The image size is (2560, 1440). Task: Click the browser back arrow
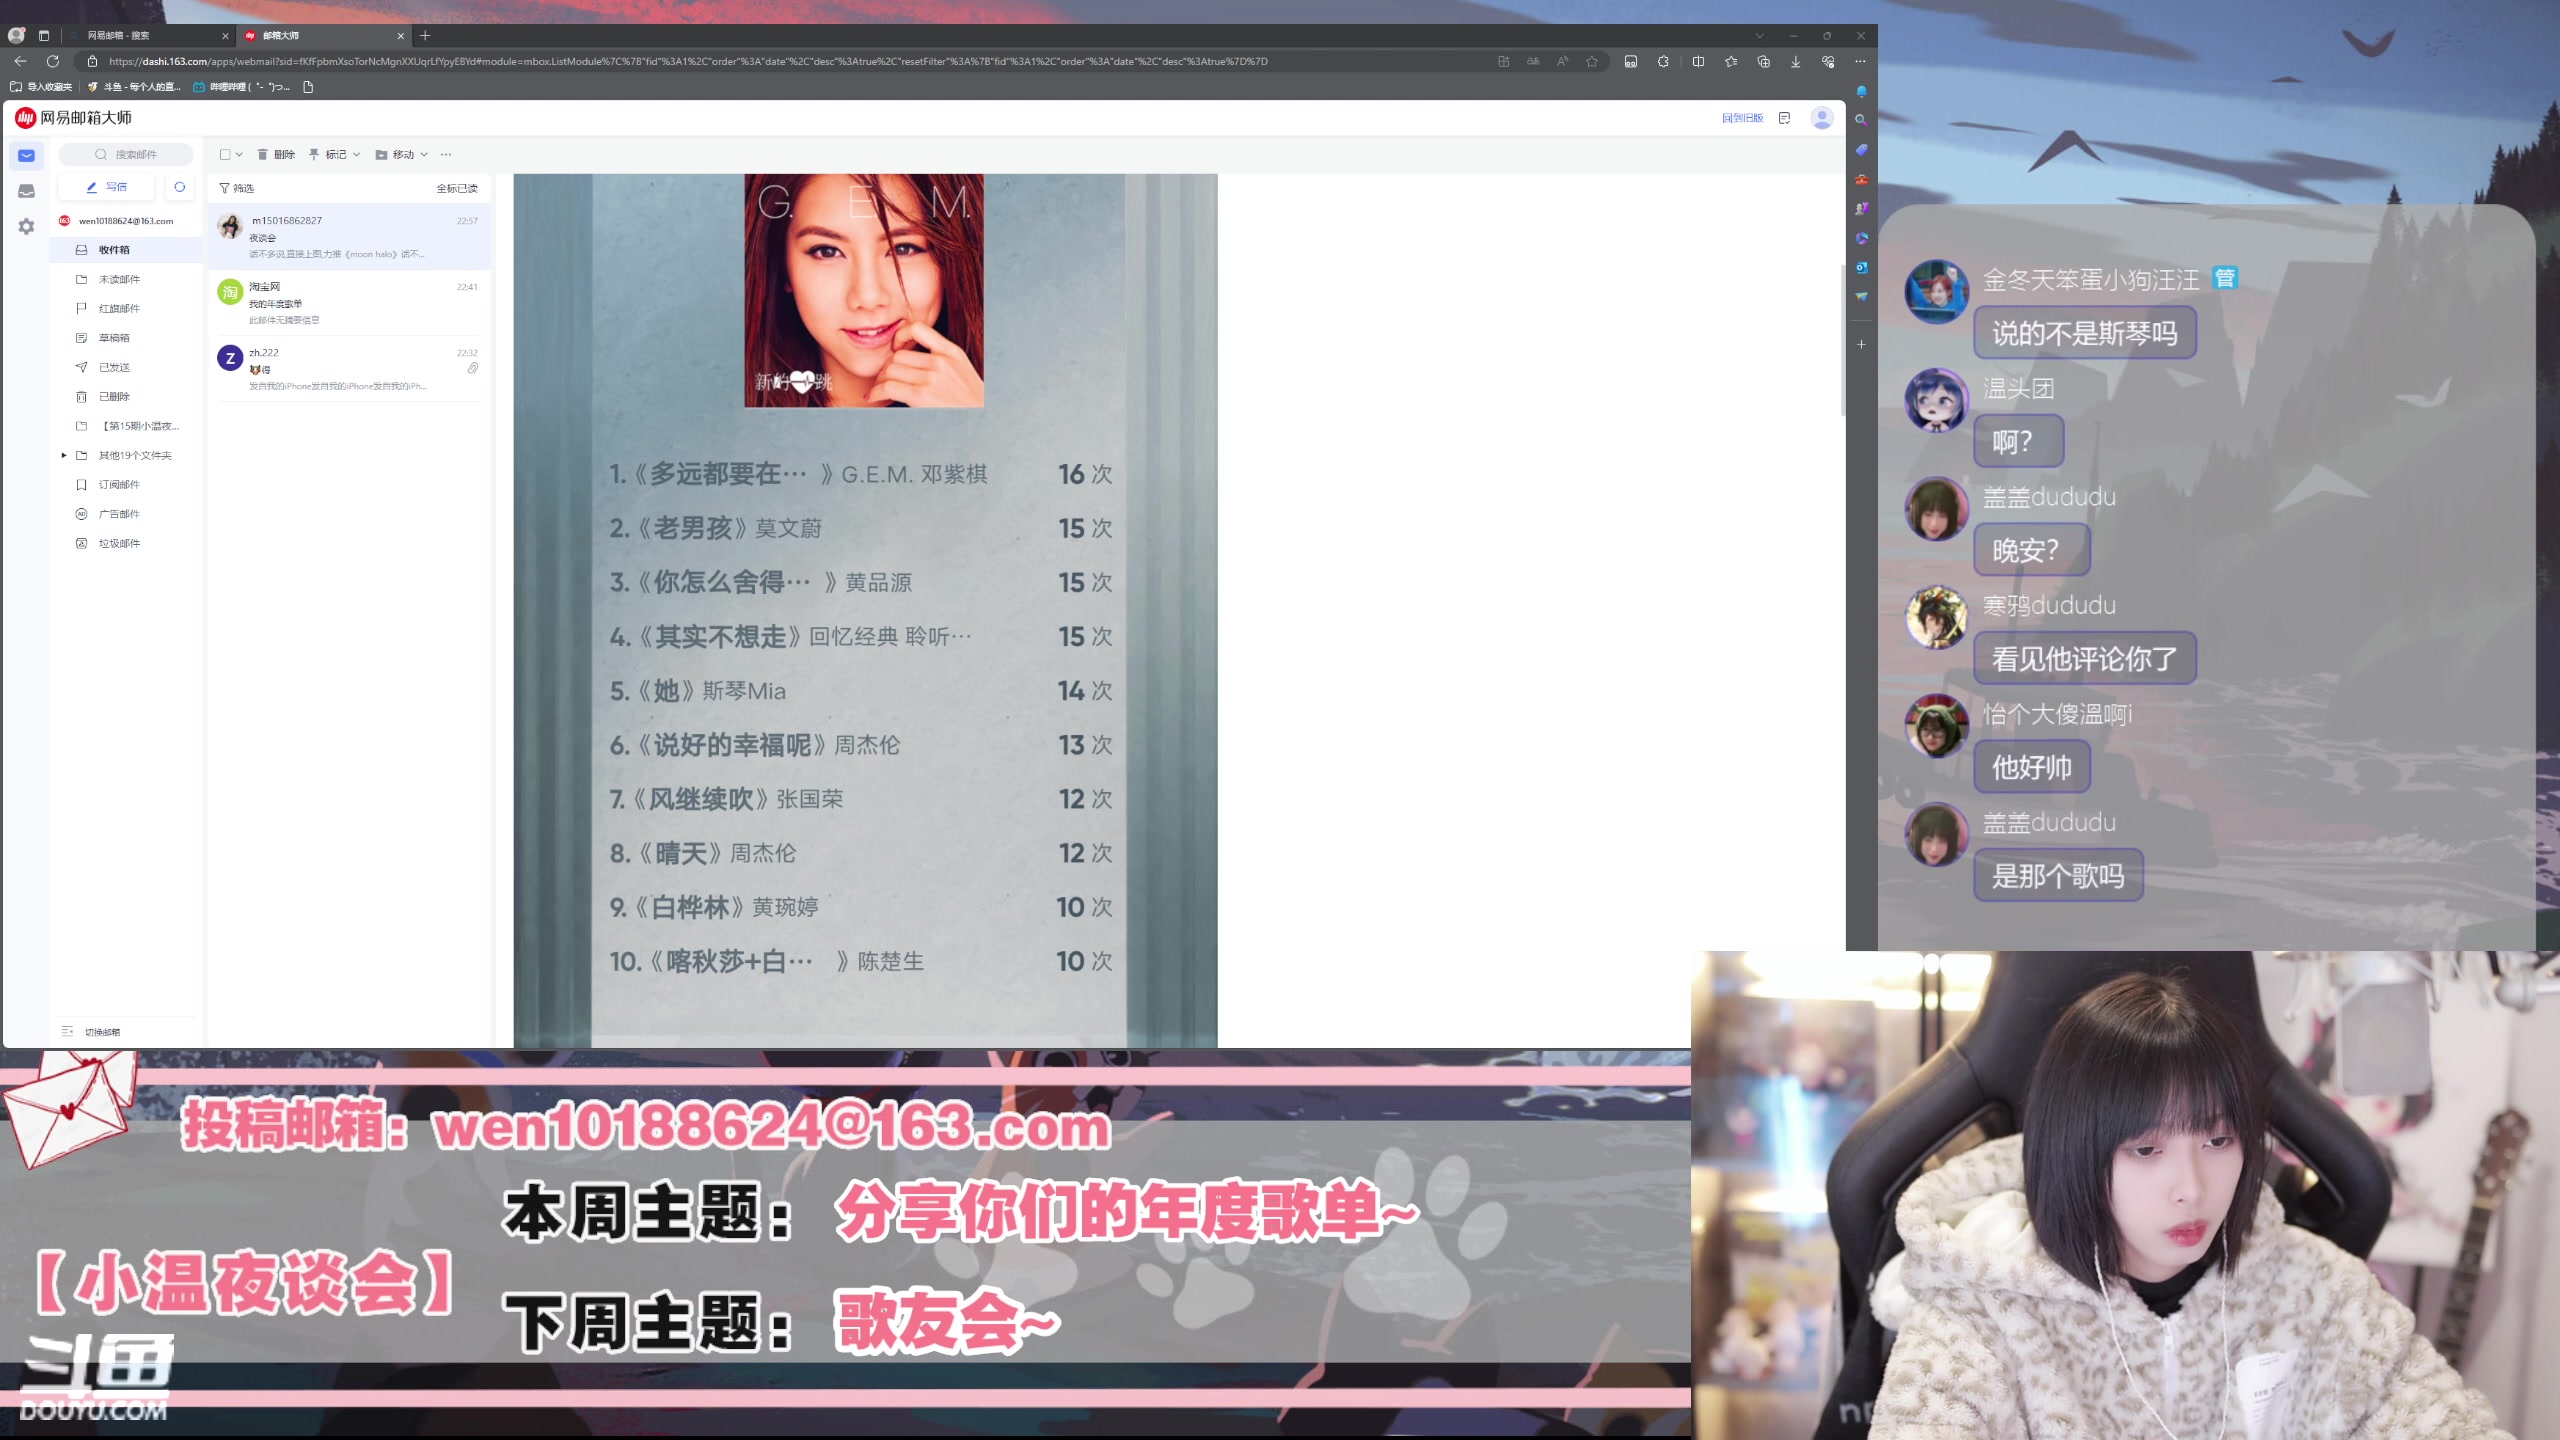tap(20, 61)
